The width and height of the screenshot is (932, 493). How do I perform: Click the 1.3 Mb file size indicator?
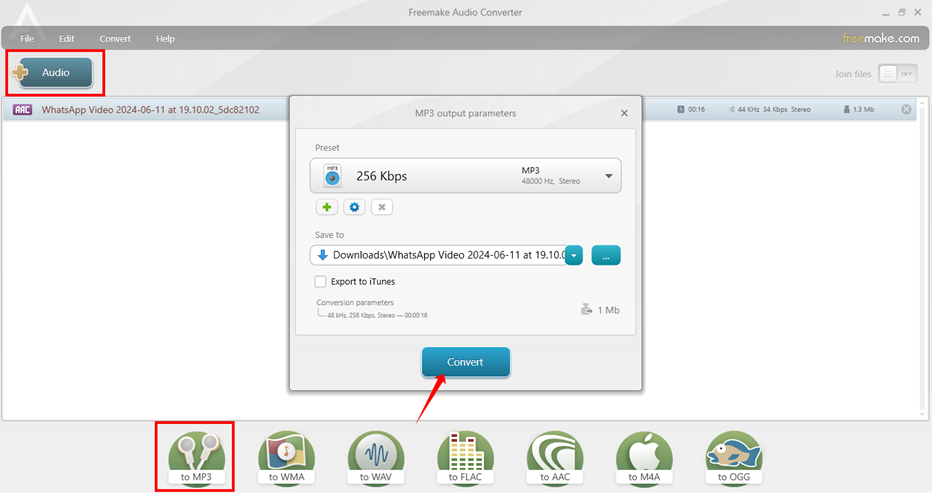[x=859, y=109]
